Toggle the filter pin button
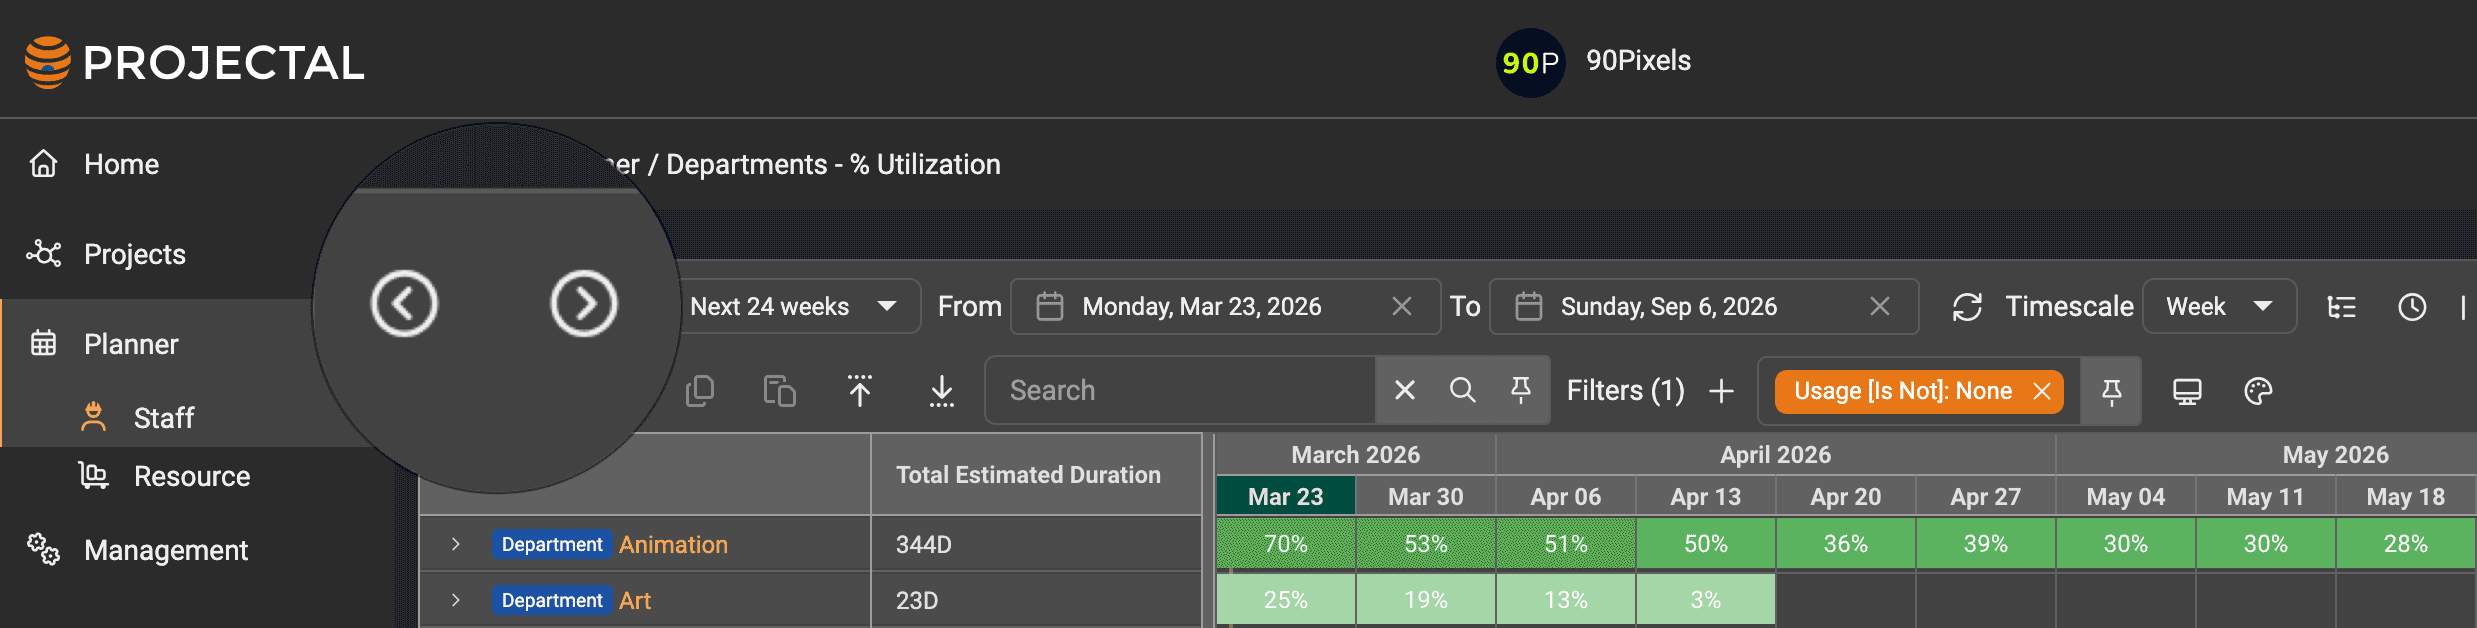Viewport: 2477px width, 628px height. point(2111,391)
